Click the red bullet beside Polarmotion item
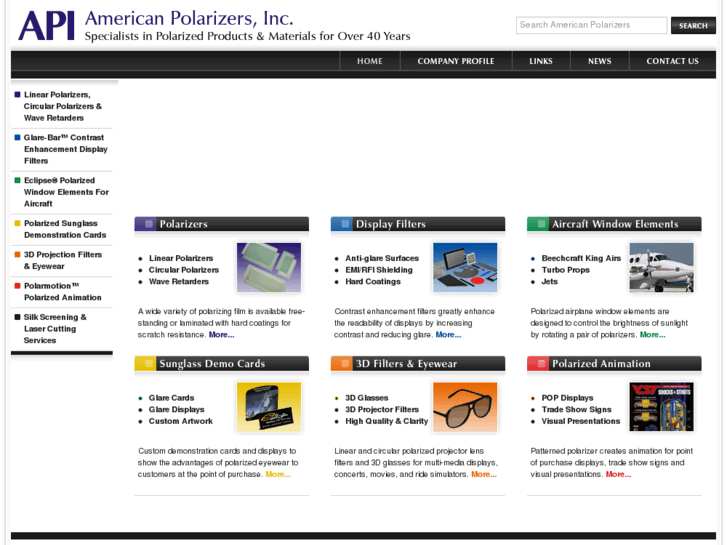This screenshot has width=727, height=545. pyautogui.click(x=17, y=286)
